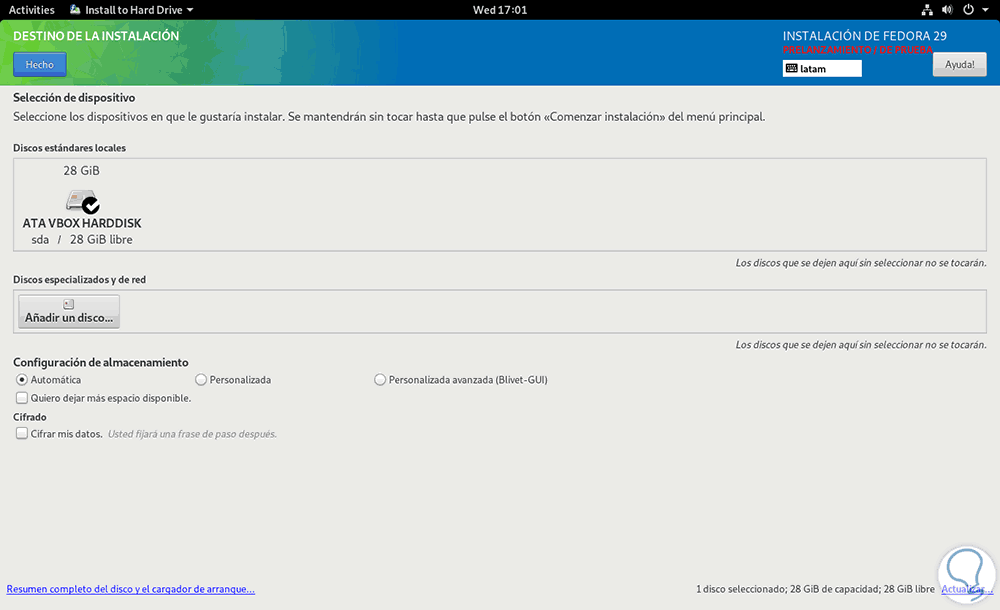Click the volume speaker icon
Image resolution: width=1000 pixels, height=610 pixels.
[x=948, y=10]
